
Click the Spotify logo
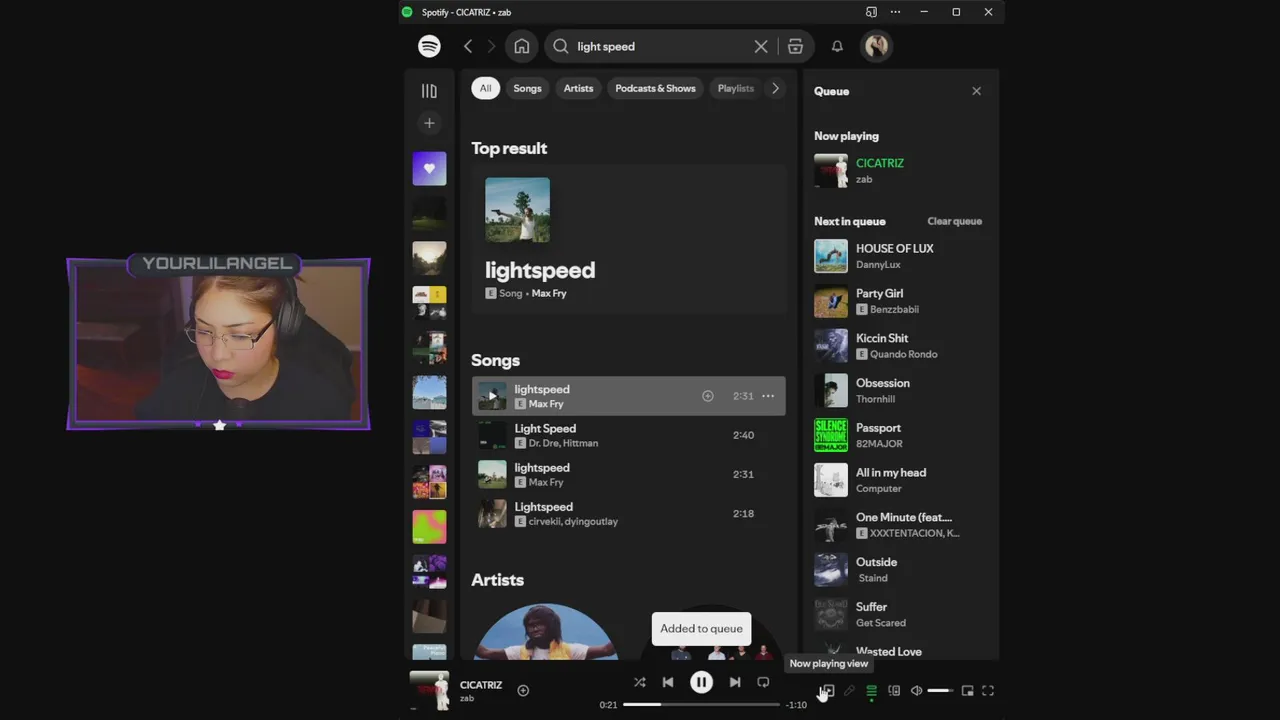pyautogui.click(x=429, y=46)
